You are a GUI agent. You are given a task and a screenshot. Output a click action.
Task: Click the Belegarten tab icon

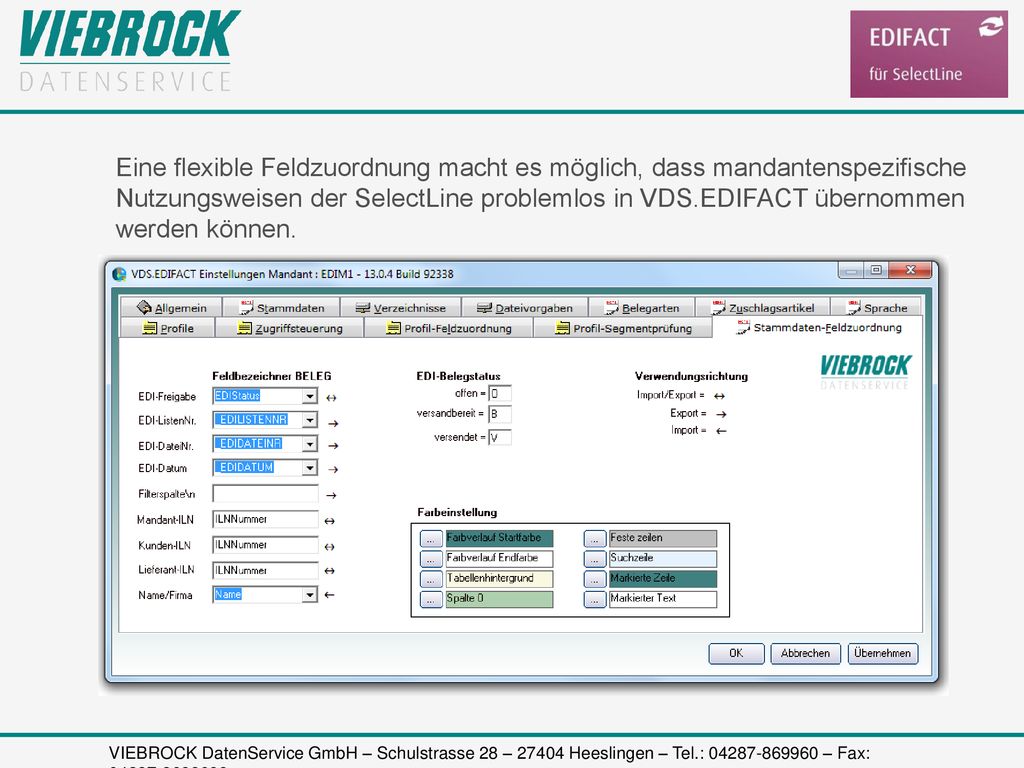(x=611, y=307)
